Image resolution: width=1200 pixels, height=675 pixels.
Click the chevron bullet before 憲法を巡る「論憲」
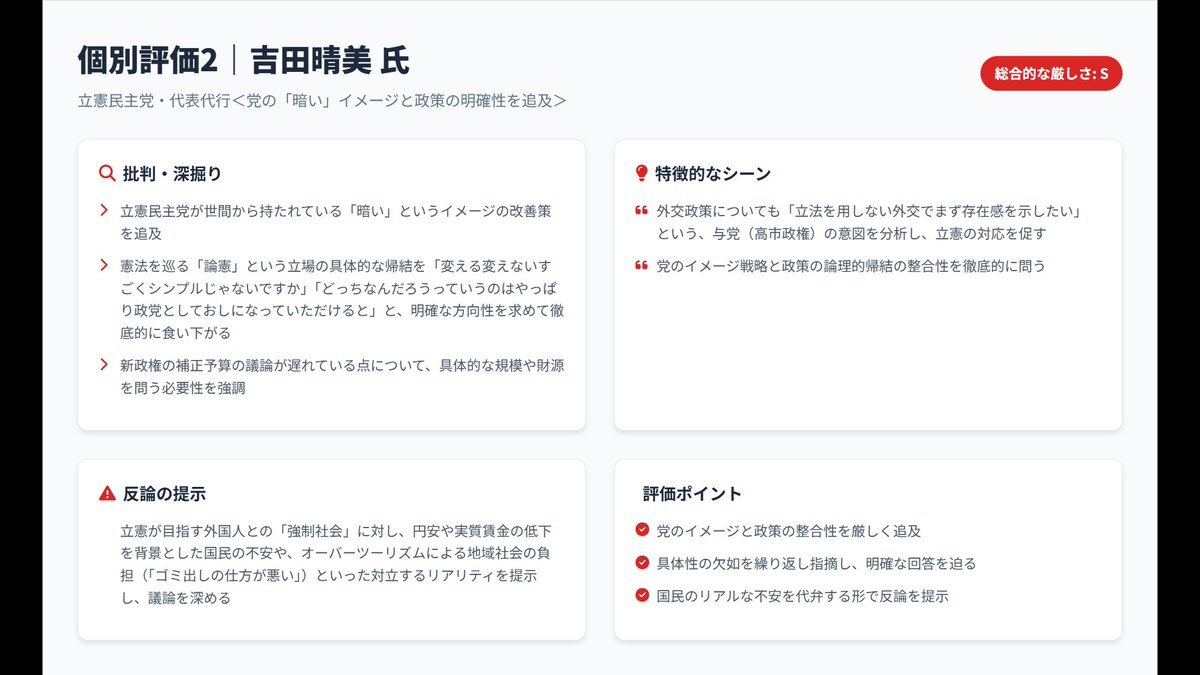tap(104, 265)
